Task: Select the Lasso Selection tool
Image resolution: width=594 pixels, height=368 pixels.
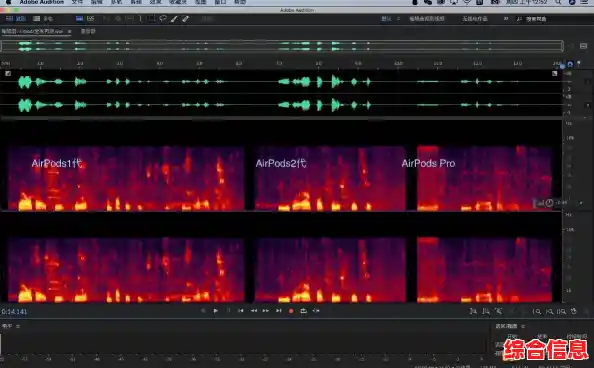Action: 163,19
